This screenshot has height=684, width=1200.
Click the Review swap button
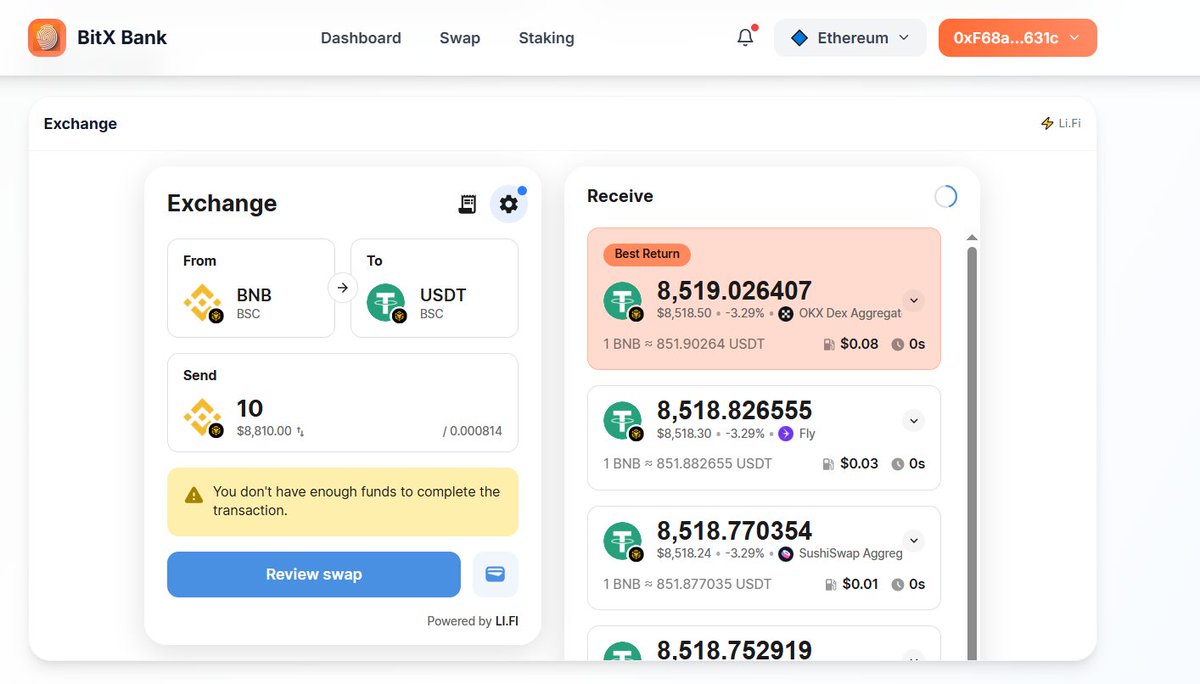click(314, 574)
